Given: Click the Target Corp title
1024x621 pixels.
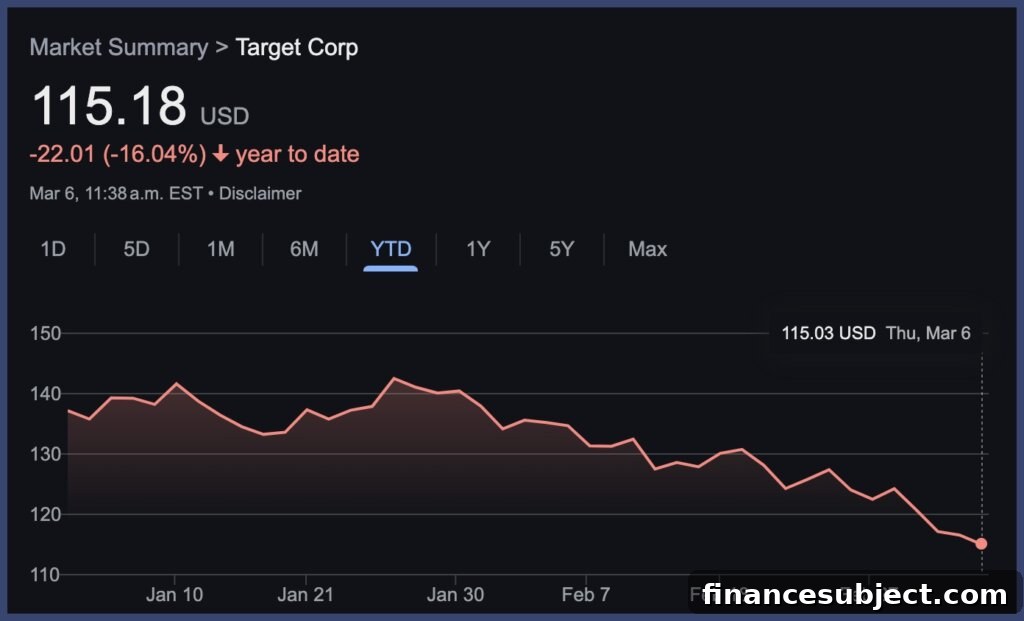Looking at the screenshot, I should [296, 48].
